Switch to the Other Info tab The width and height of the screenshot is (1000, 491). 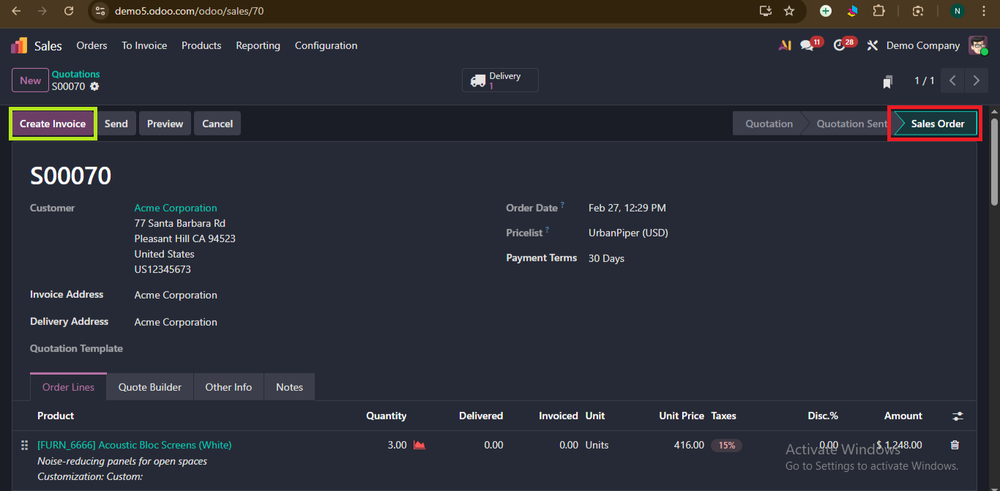point(228,387)
